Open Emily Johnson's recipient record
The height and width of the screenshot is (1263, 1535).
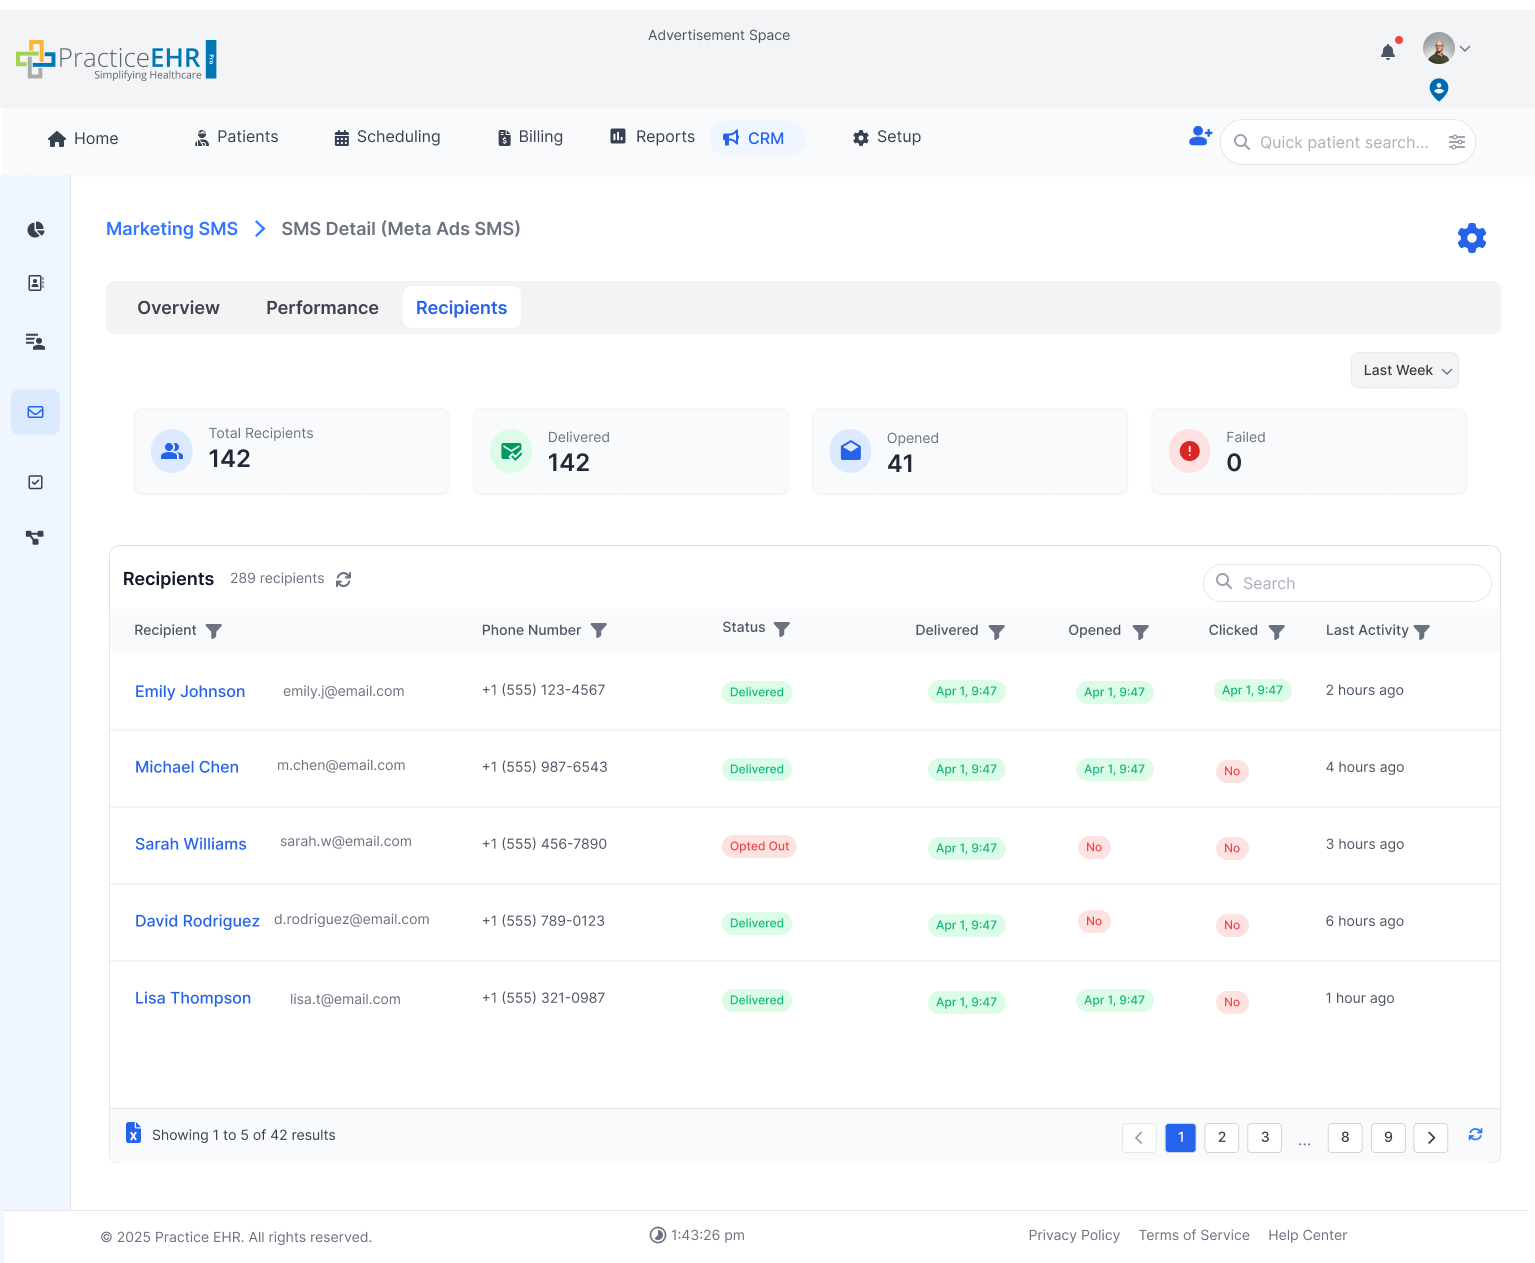tap(190, 691)
